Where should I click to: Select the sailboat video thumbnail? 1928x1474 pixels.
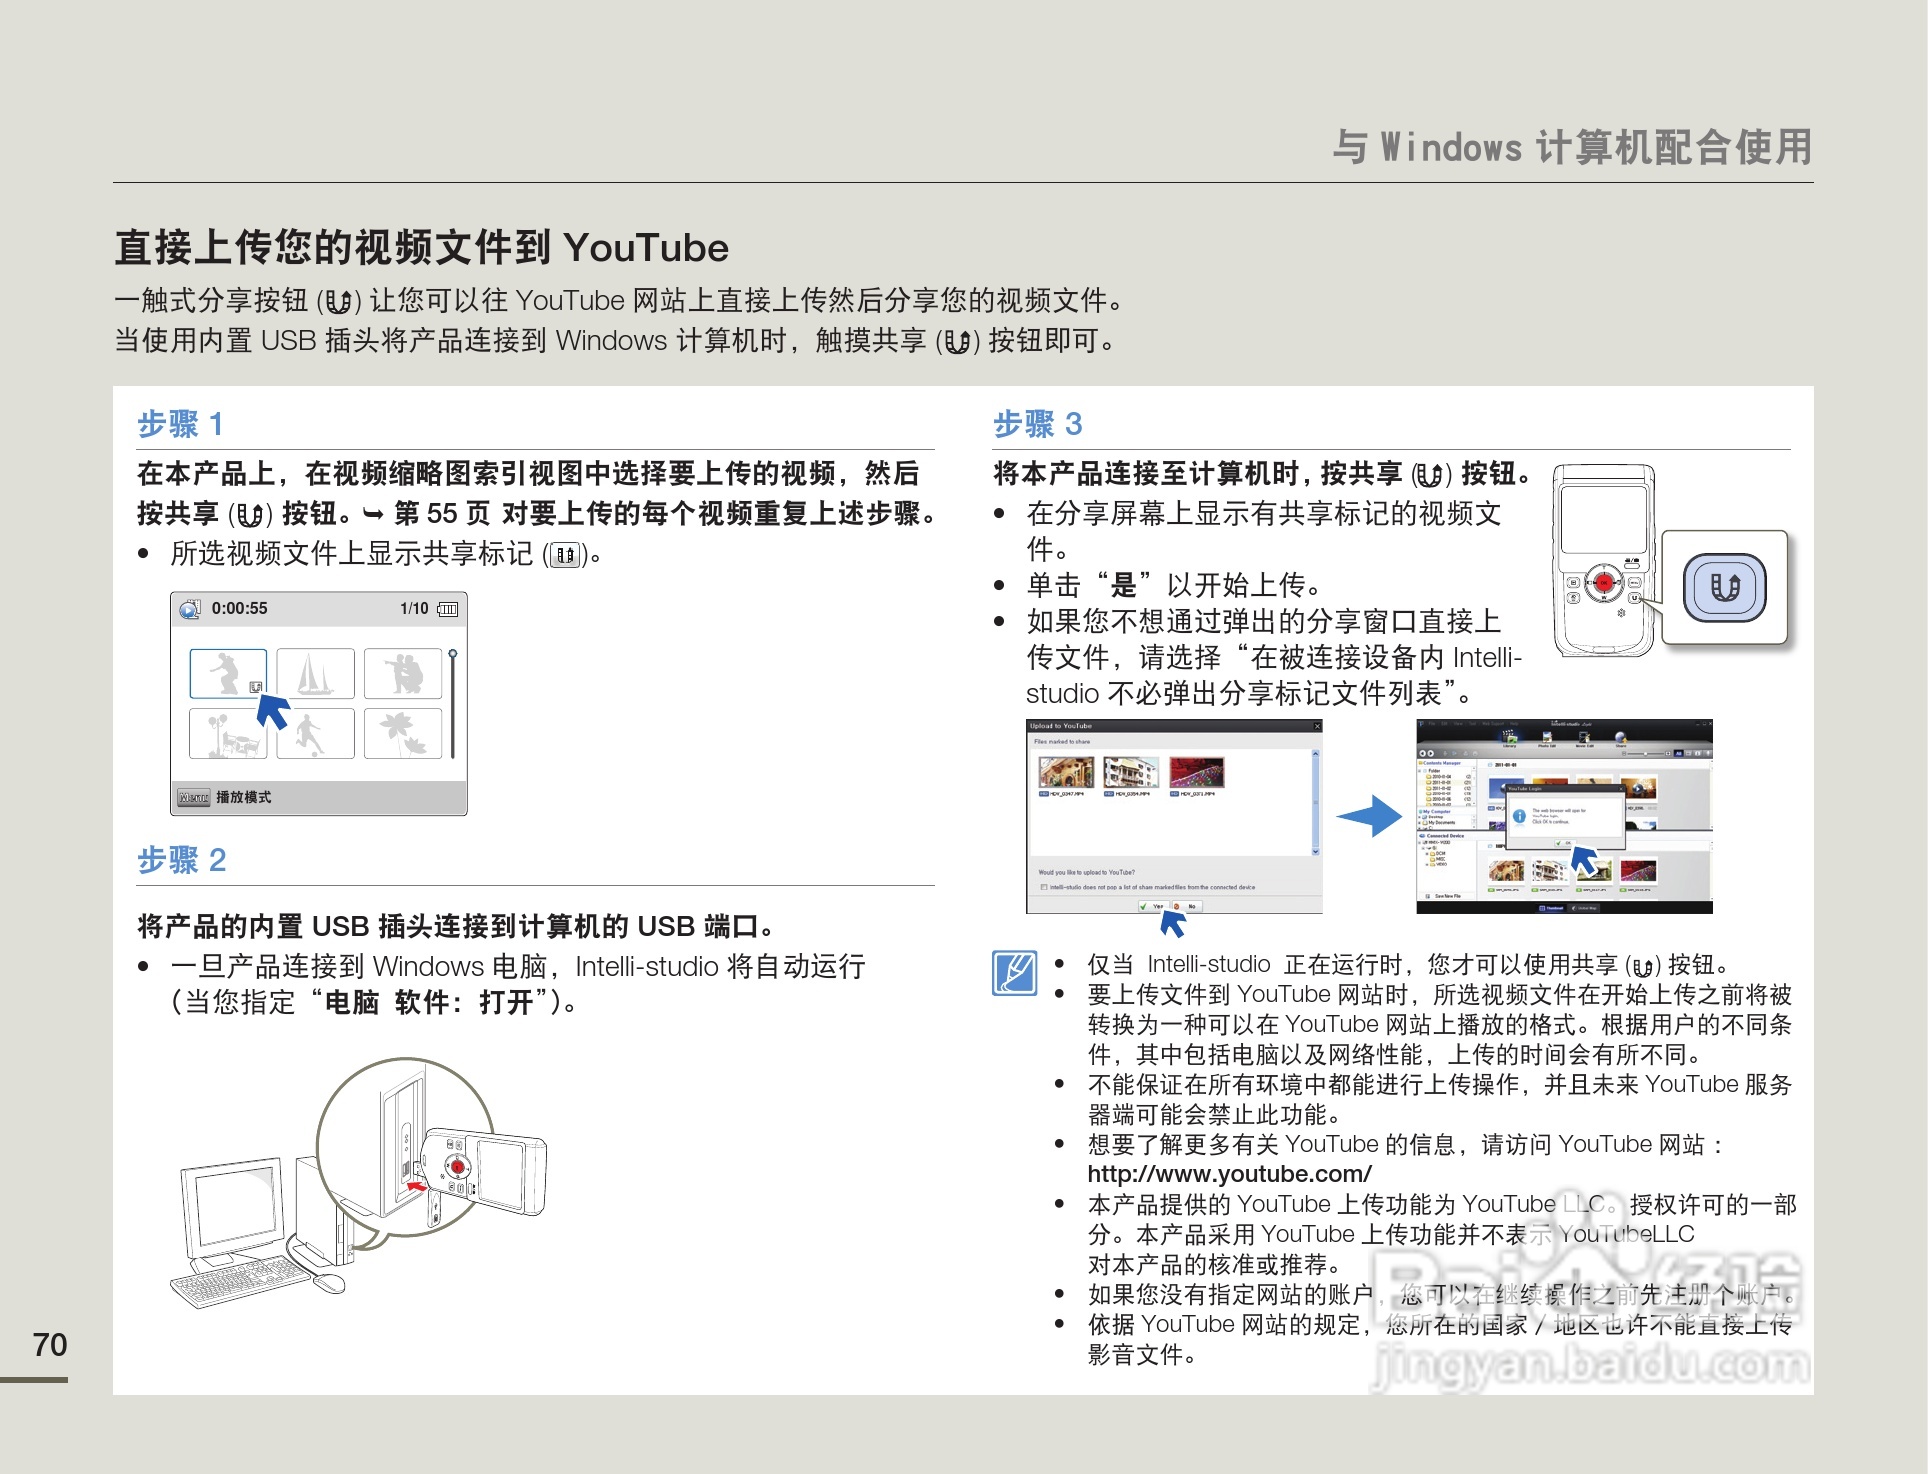coord(315,673)
